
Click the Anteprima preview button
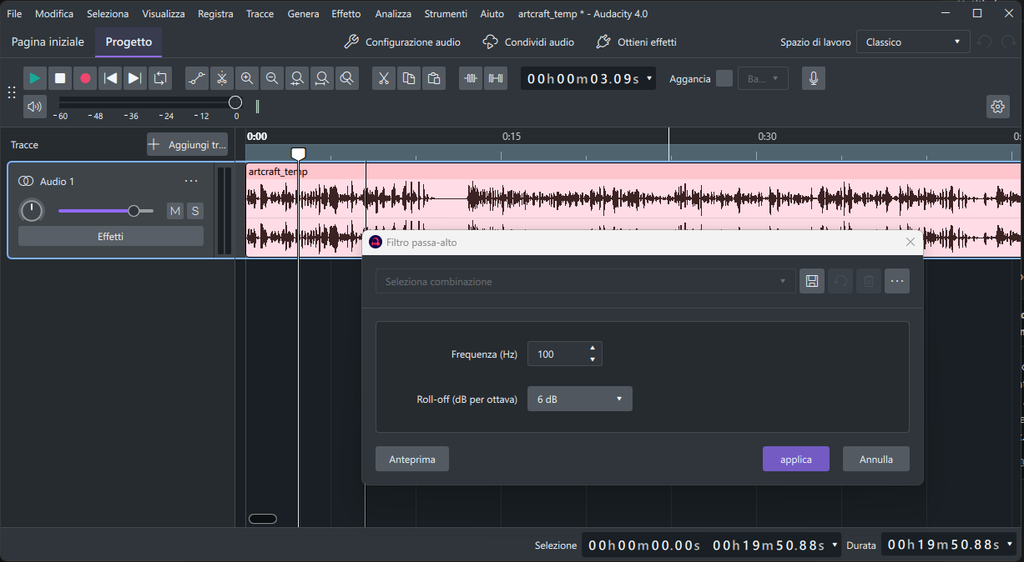point(412,459)
